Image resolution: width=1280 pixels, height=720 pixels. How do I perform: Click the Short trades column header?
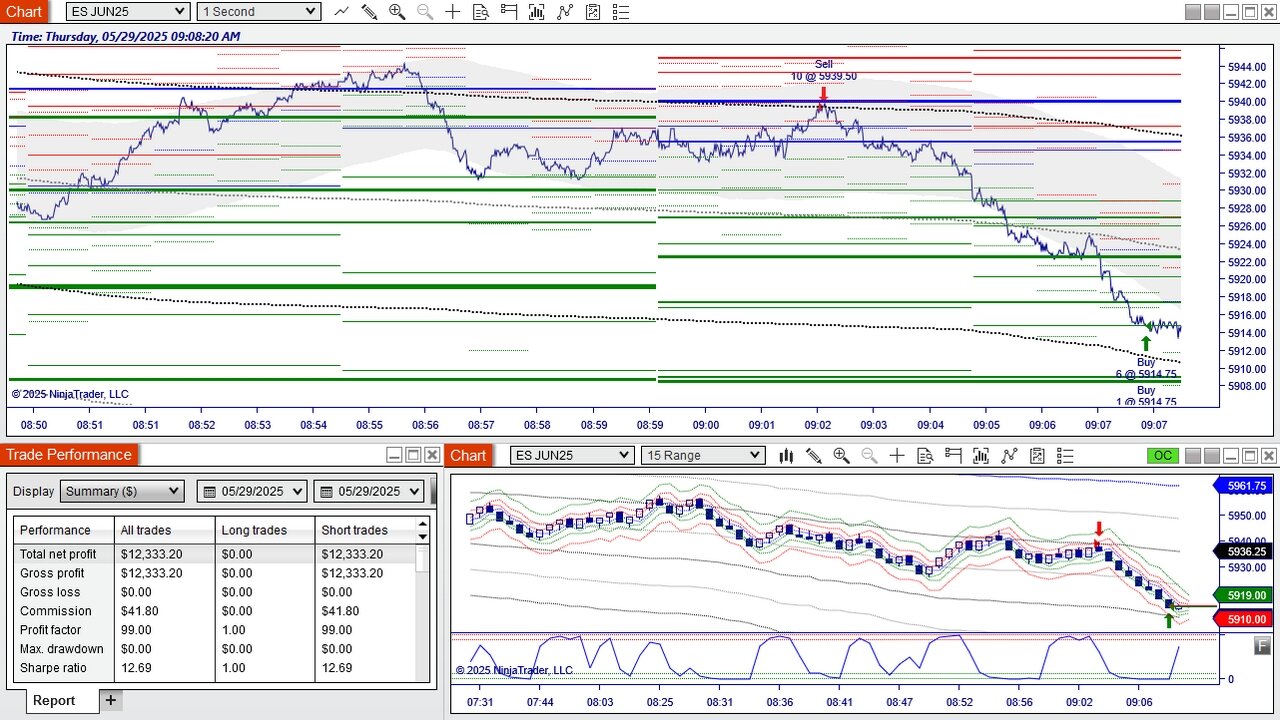pyautogui.click(x=365, y=530)
